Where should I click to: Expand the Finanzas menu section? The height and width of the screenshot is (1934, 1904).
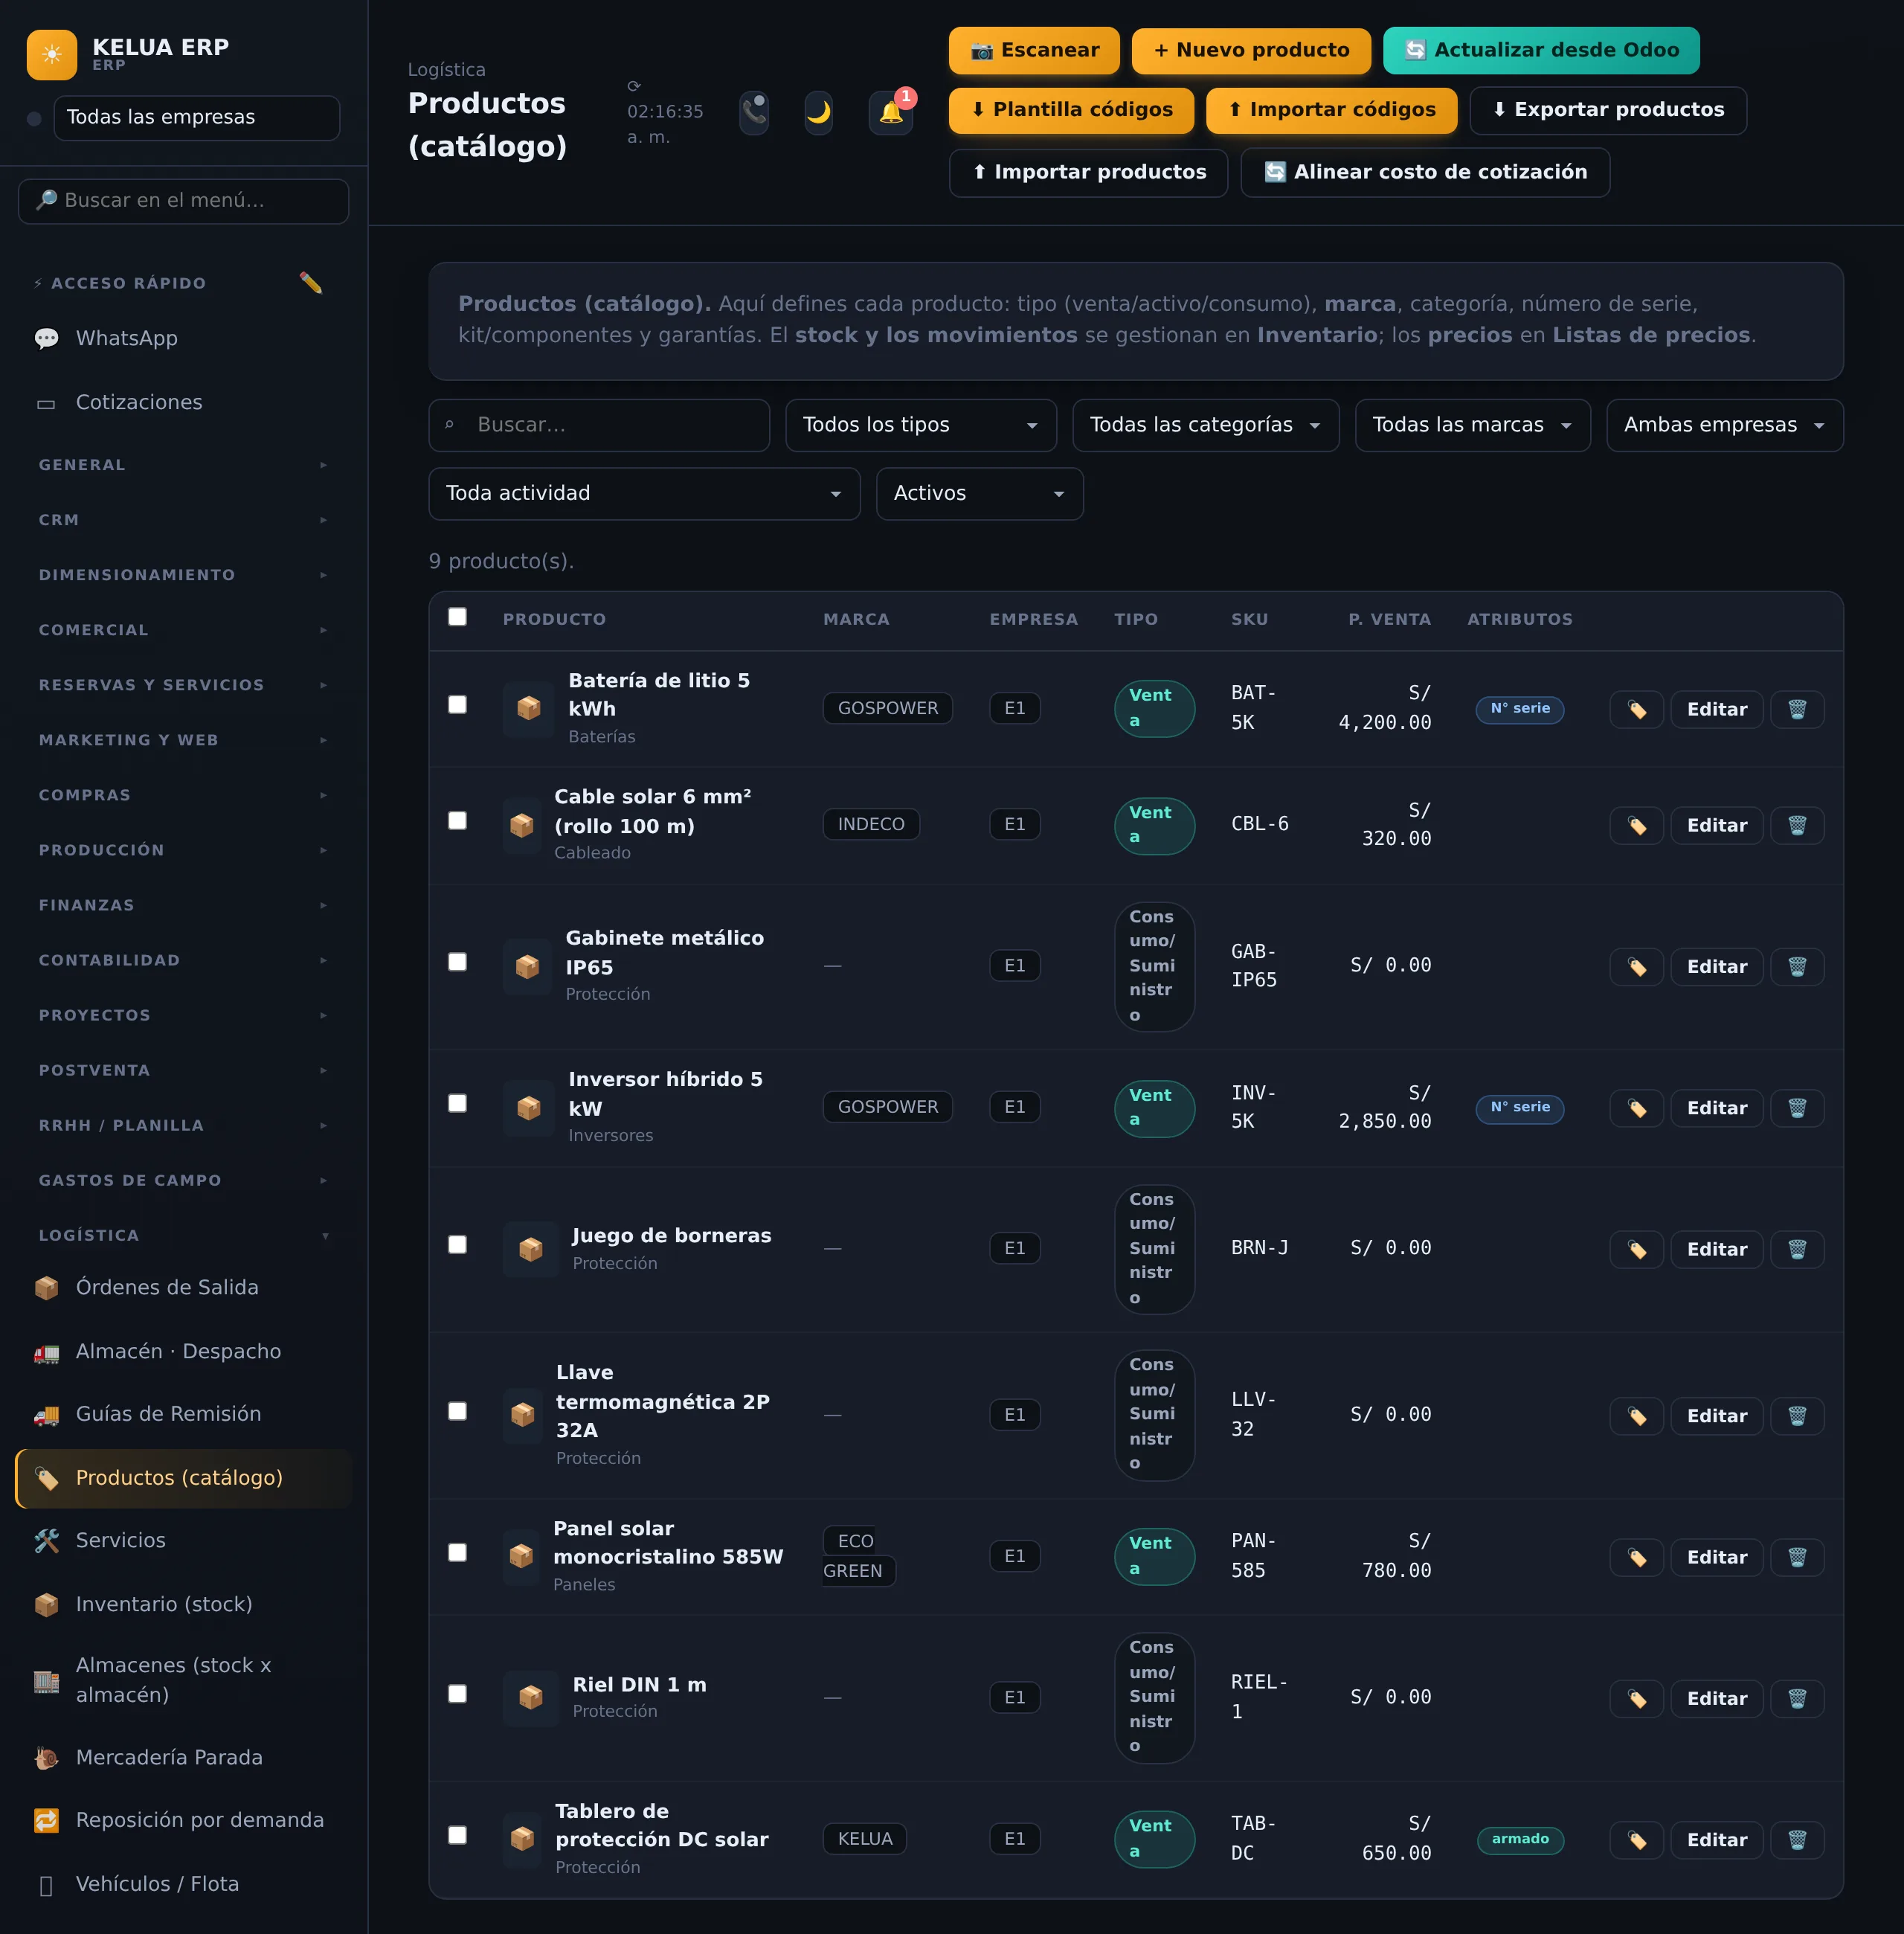[183, 905]
